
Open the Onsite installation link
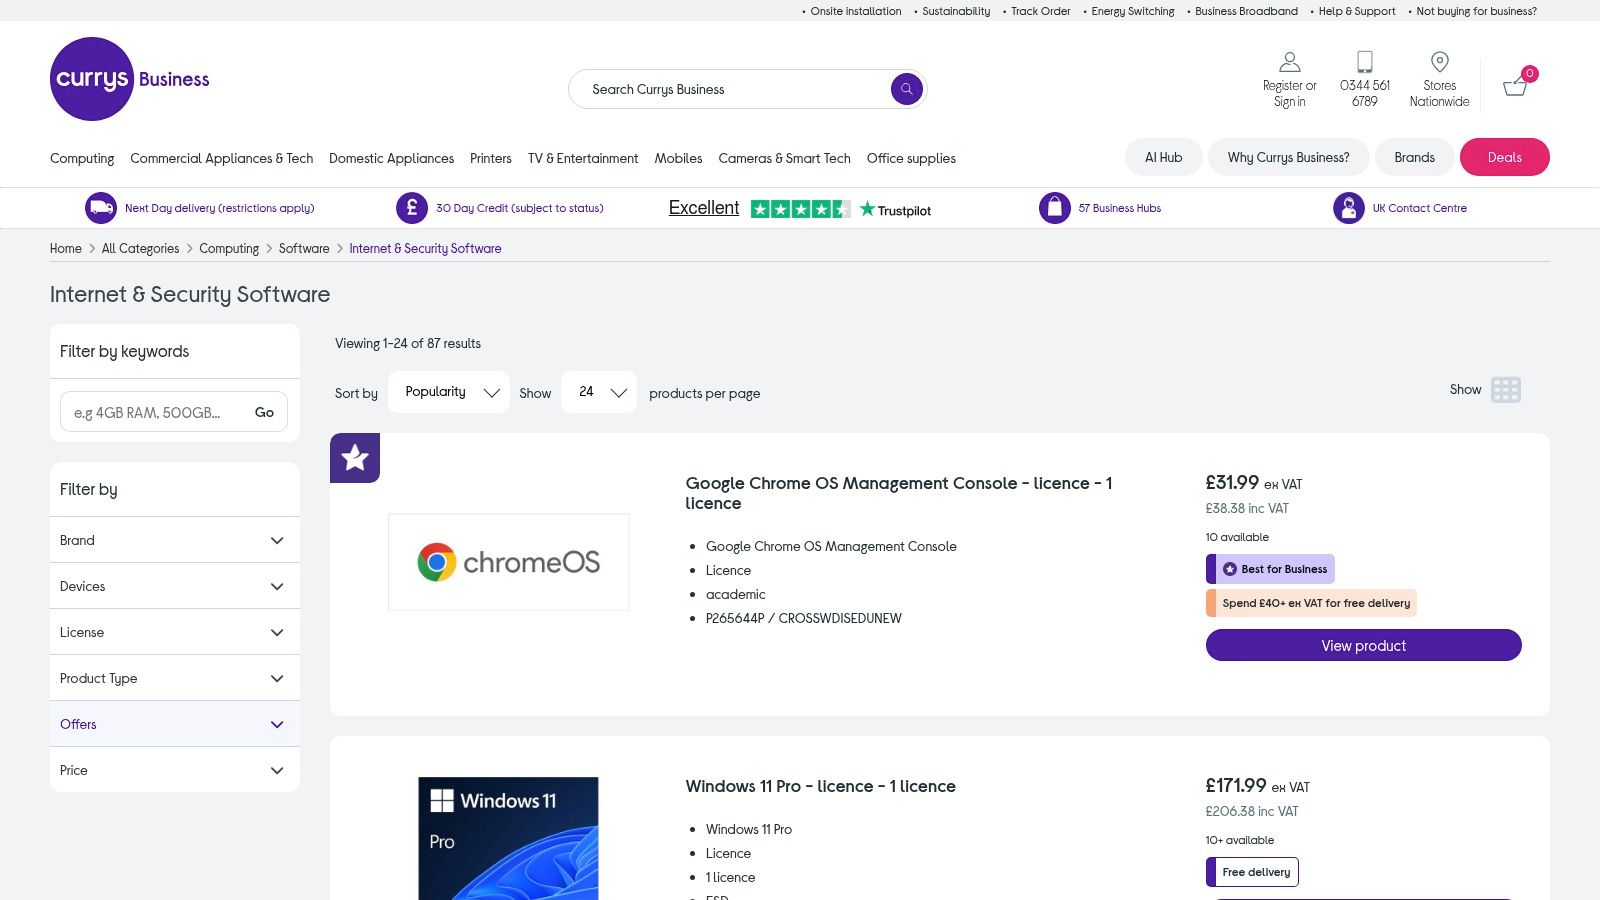tap(856, 11)
